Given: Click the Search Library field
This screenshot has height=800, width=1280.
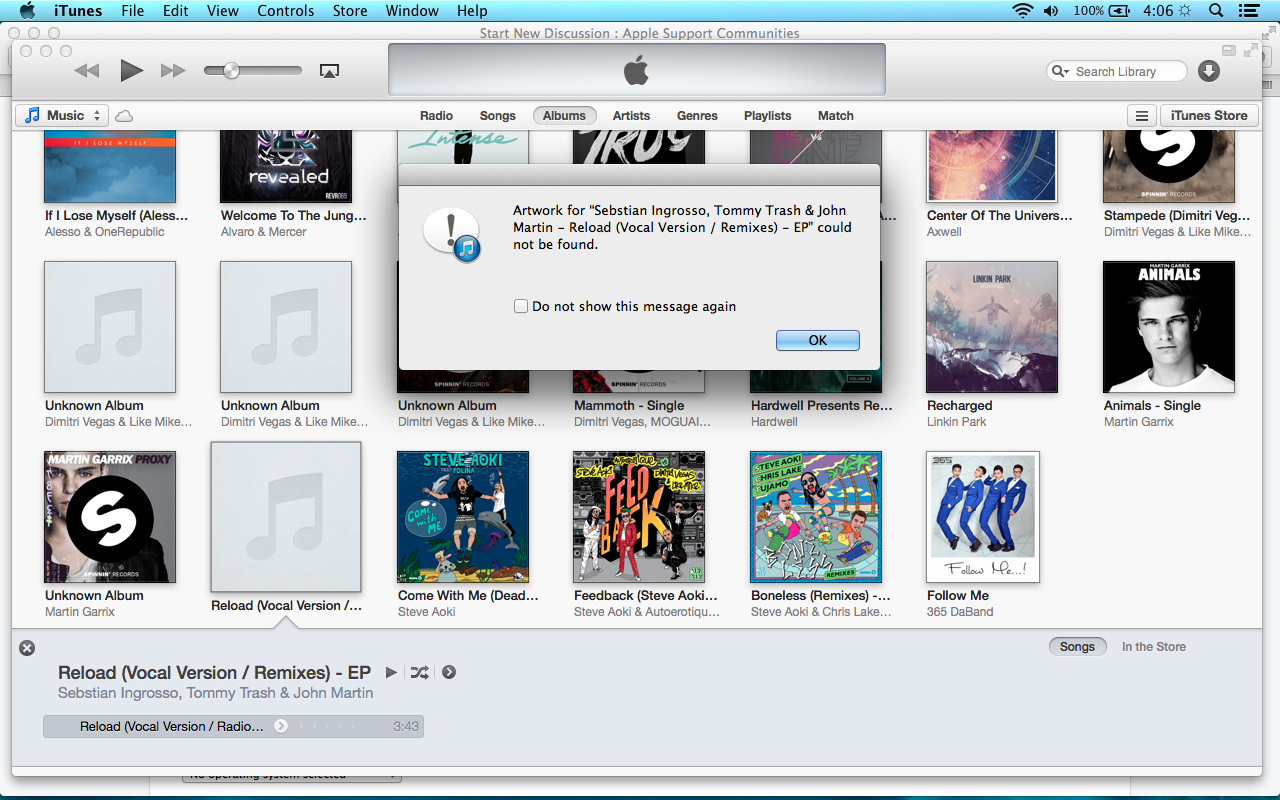Looking at the screenshot, I should pos(1117,72).
